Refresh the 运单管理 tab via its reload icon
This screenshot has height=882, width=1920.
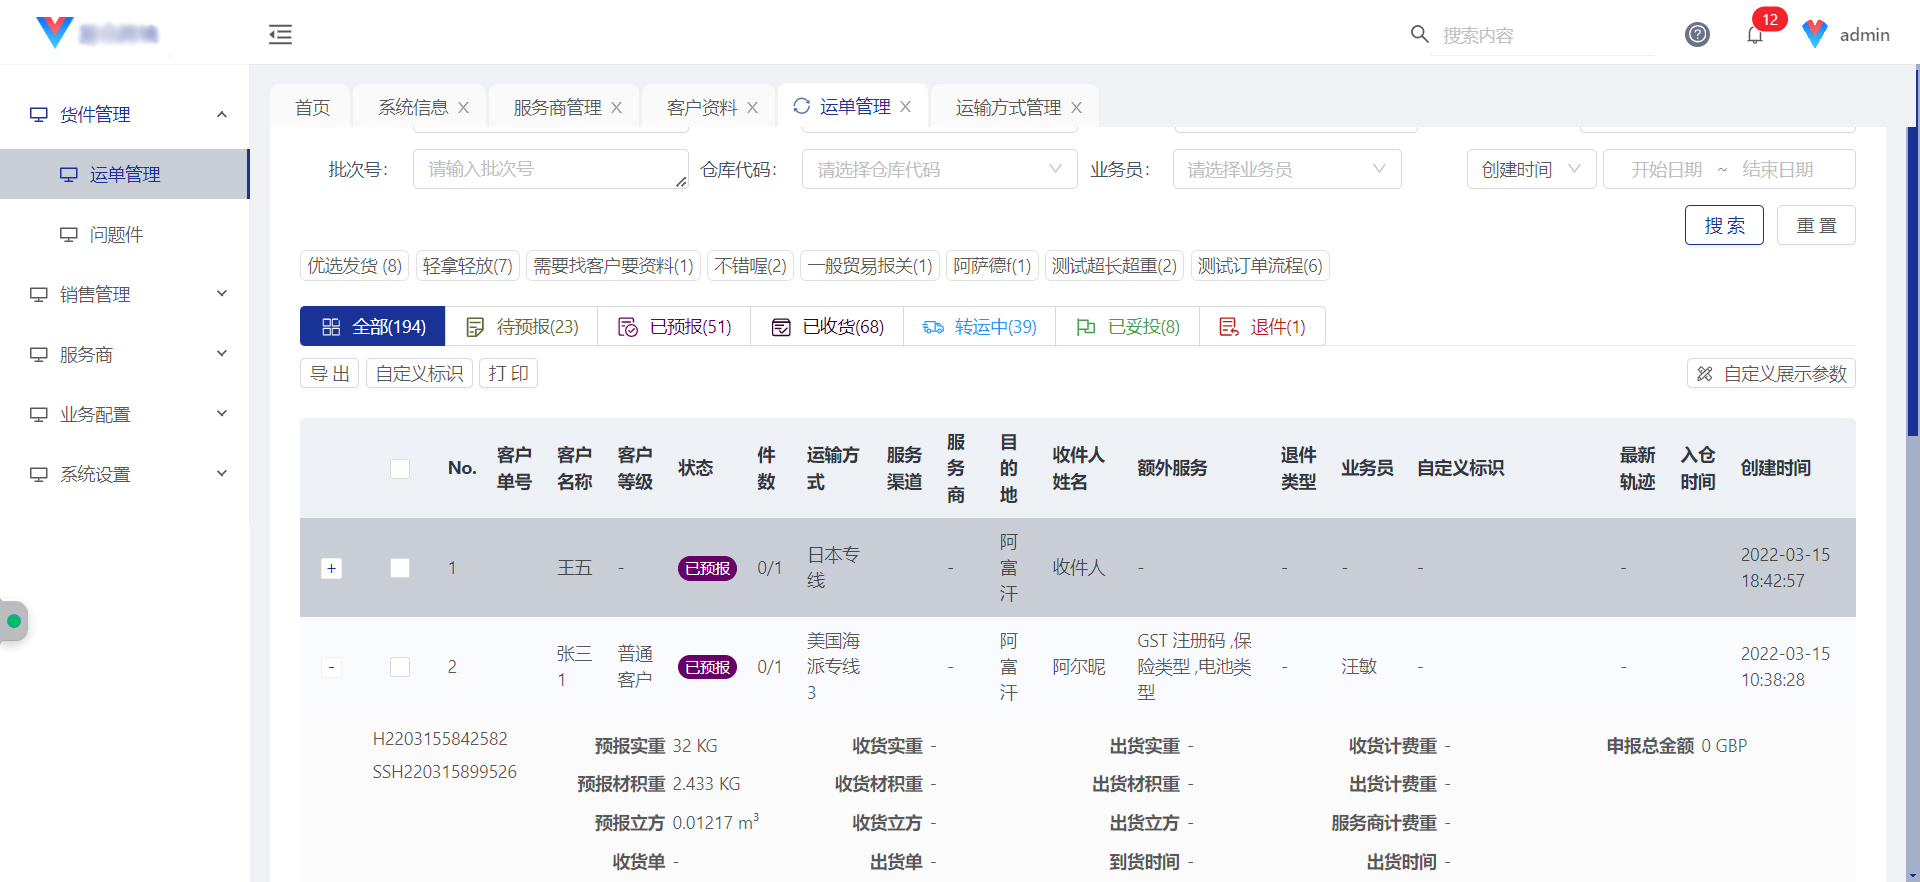click(x=801, y=106)
